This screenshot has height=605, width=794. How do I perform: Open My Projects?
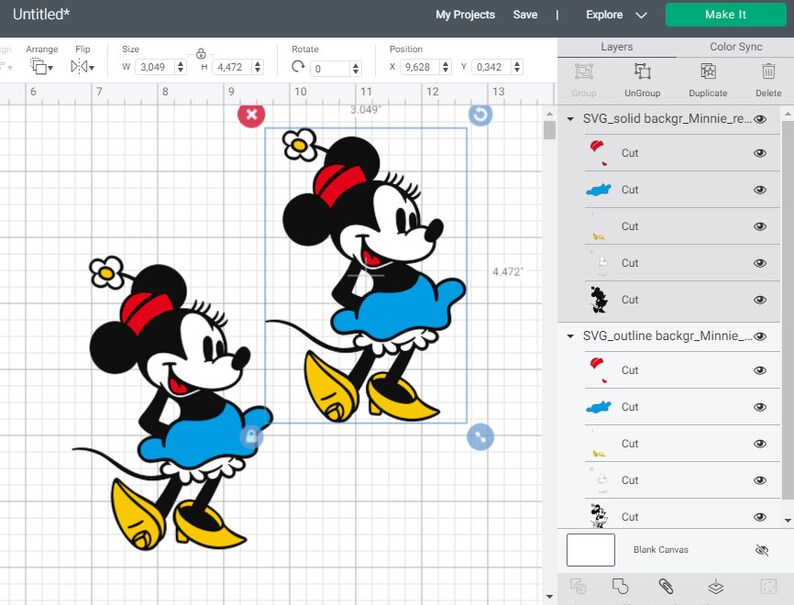point(465,15)
